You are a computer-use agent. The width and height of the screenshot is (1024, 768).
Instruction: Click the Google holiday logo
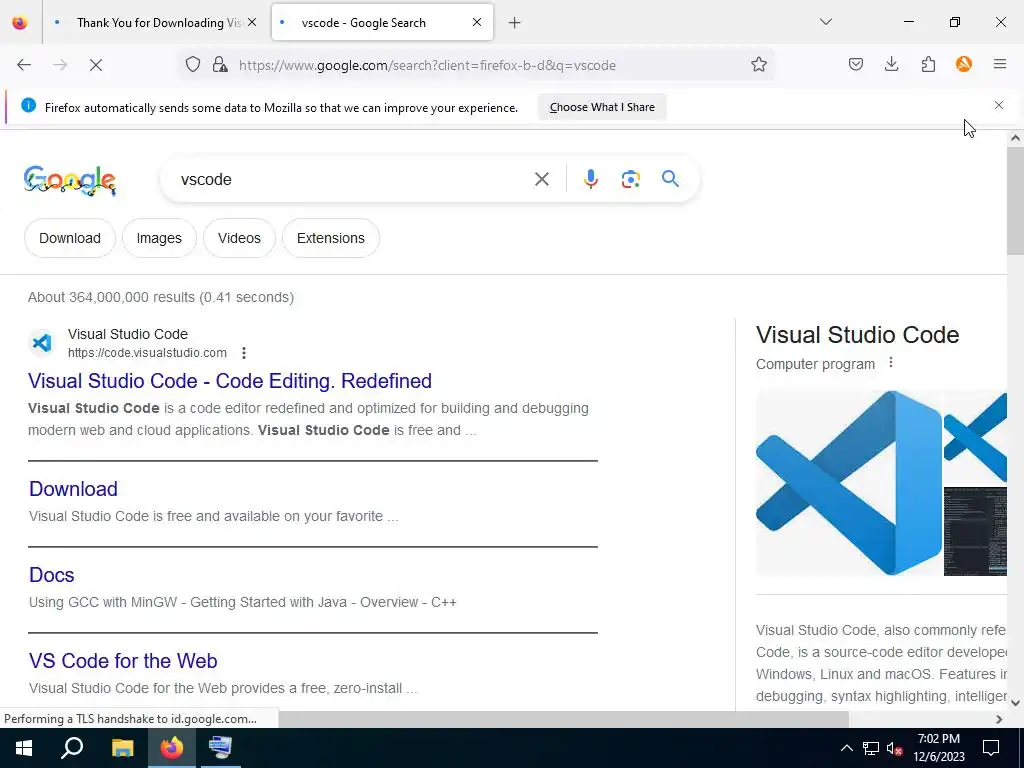(x=70, y=180)
